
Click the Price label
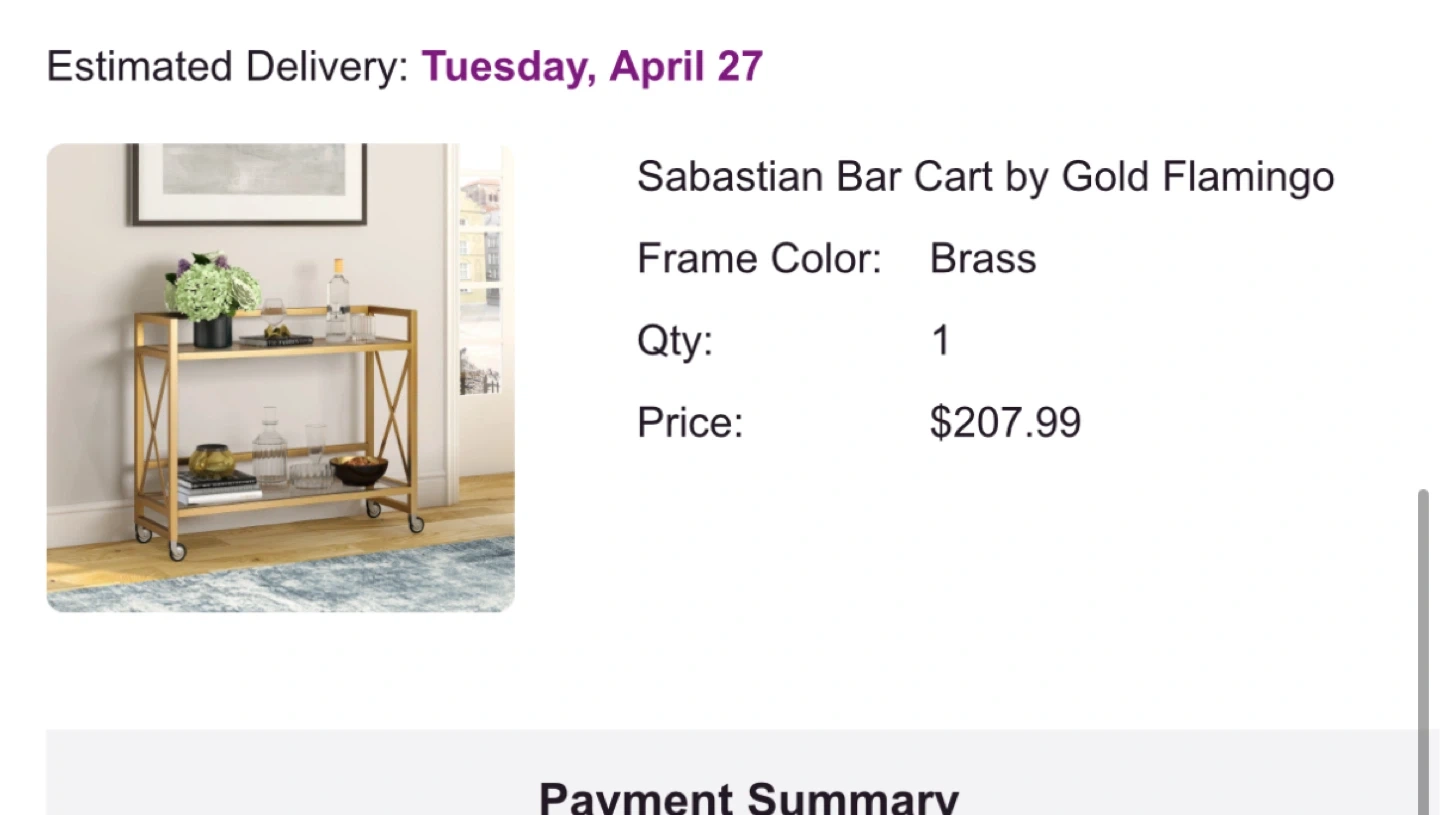tap(690, 423)
